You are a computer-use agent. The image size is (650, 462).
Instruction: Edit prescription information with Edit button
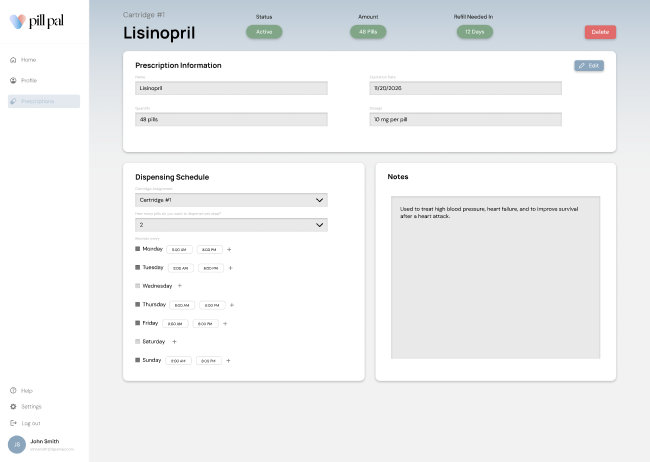click(x=589, y=66)
